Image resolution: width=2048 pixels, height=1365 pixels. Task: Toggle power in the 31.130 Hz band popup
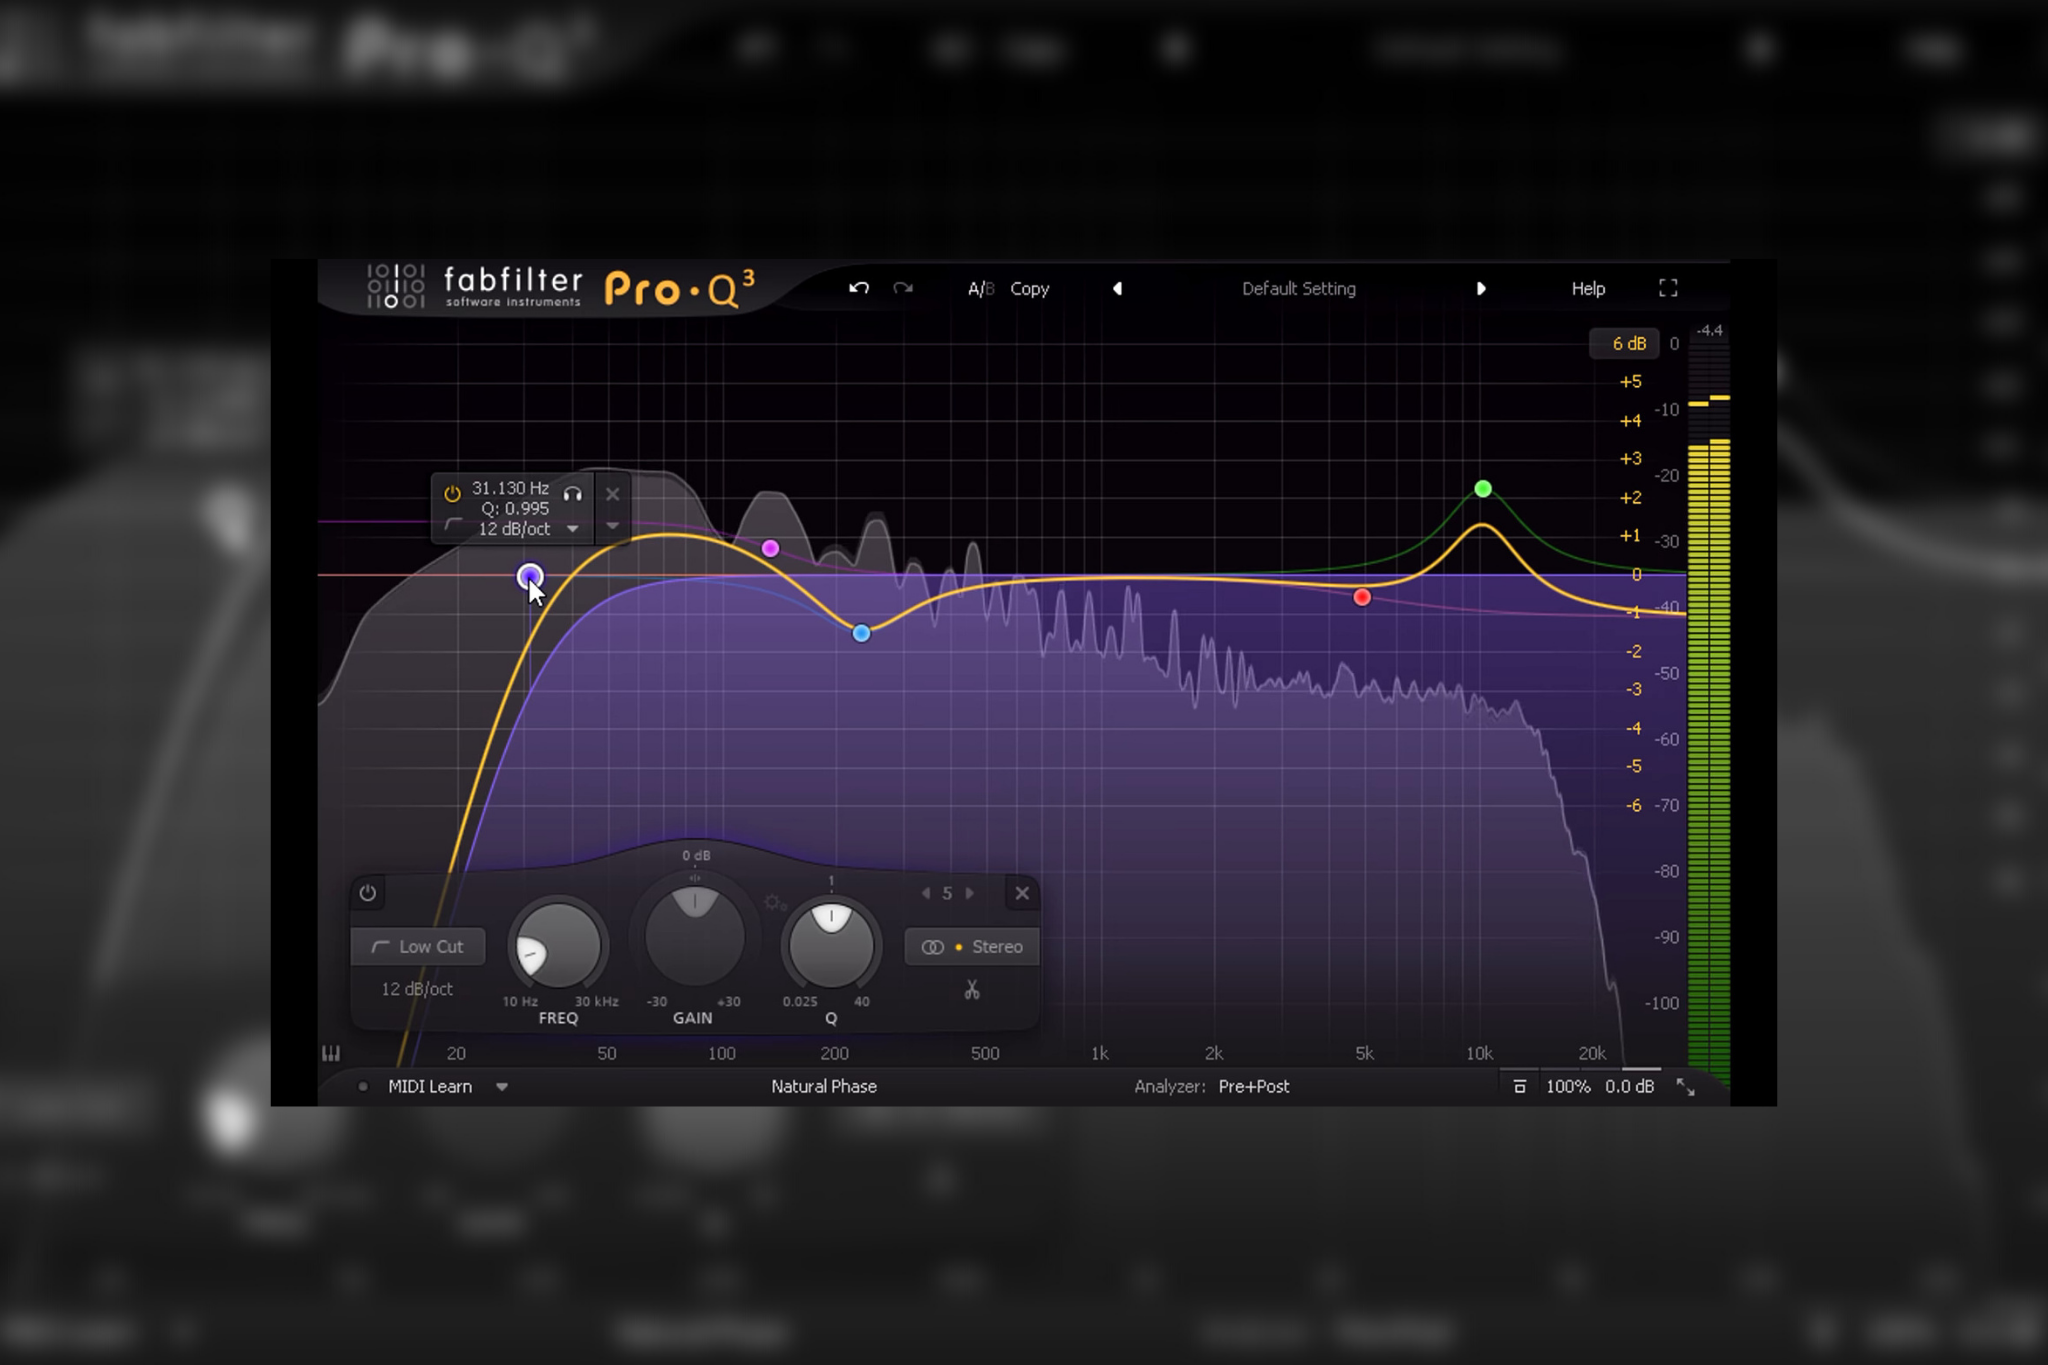pyautogui.click(x=452, y=493)
